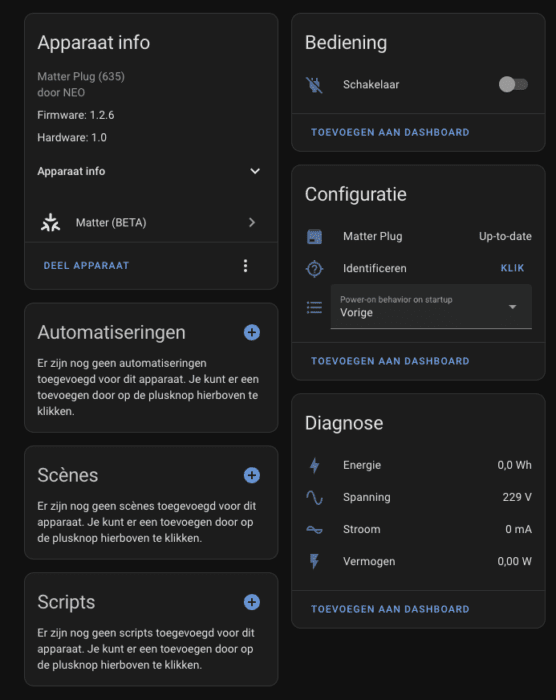This screenshot has height=700, width=556.
Task: Open the Vermogen sensor entry
Action: [x=418, y=562]
